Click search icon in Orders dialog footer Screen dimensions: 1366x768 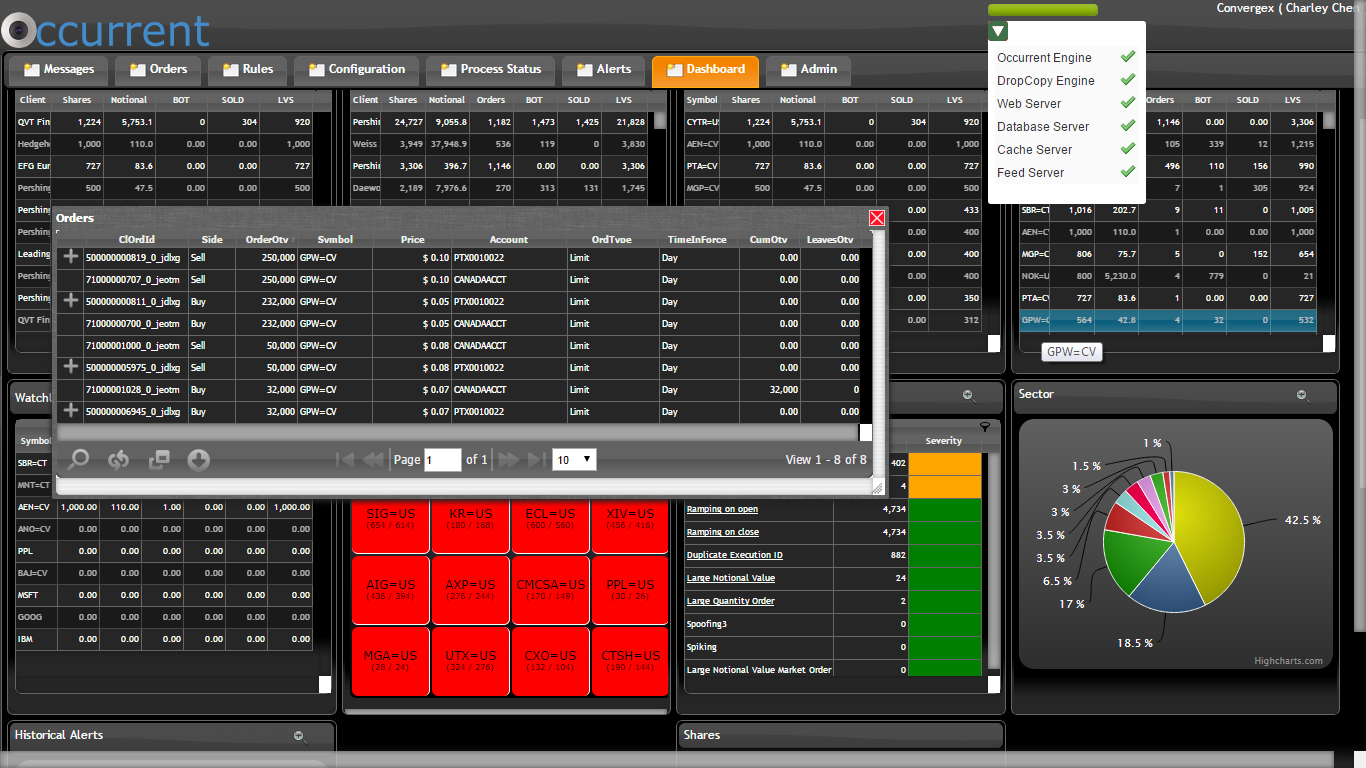click(x=77, y=460)
